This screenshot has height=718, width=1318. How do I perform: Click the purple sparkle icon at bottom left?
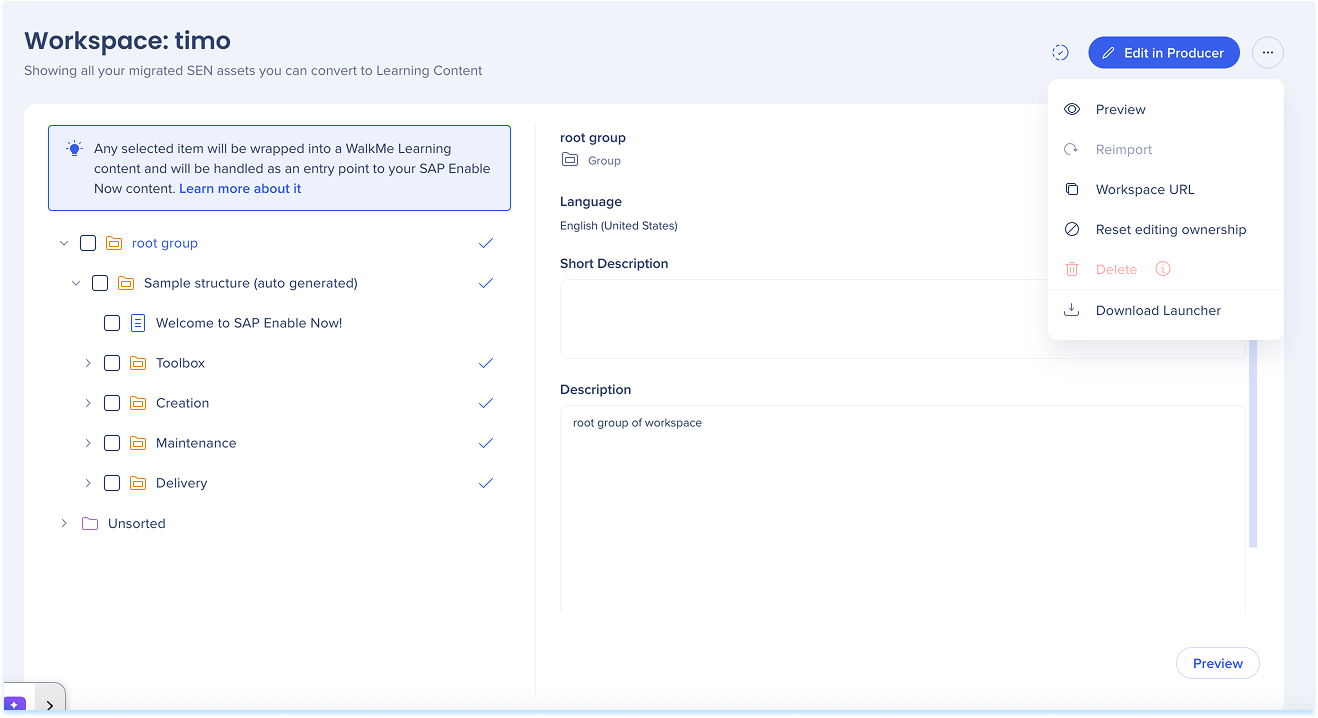point(15,704)
